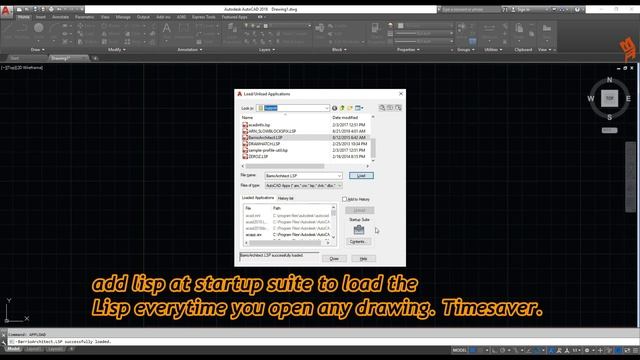
Task: Click the Paste icon in Clipboard panel
Action: (519, 28)
